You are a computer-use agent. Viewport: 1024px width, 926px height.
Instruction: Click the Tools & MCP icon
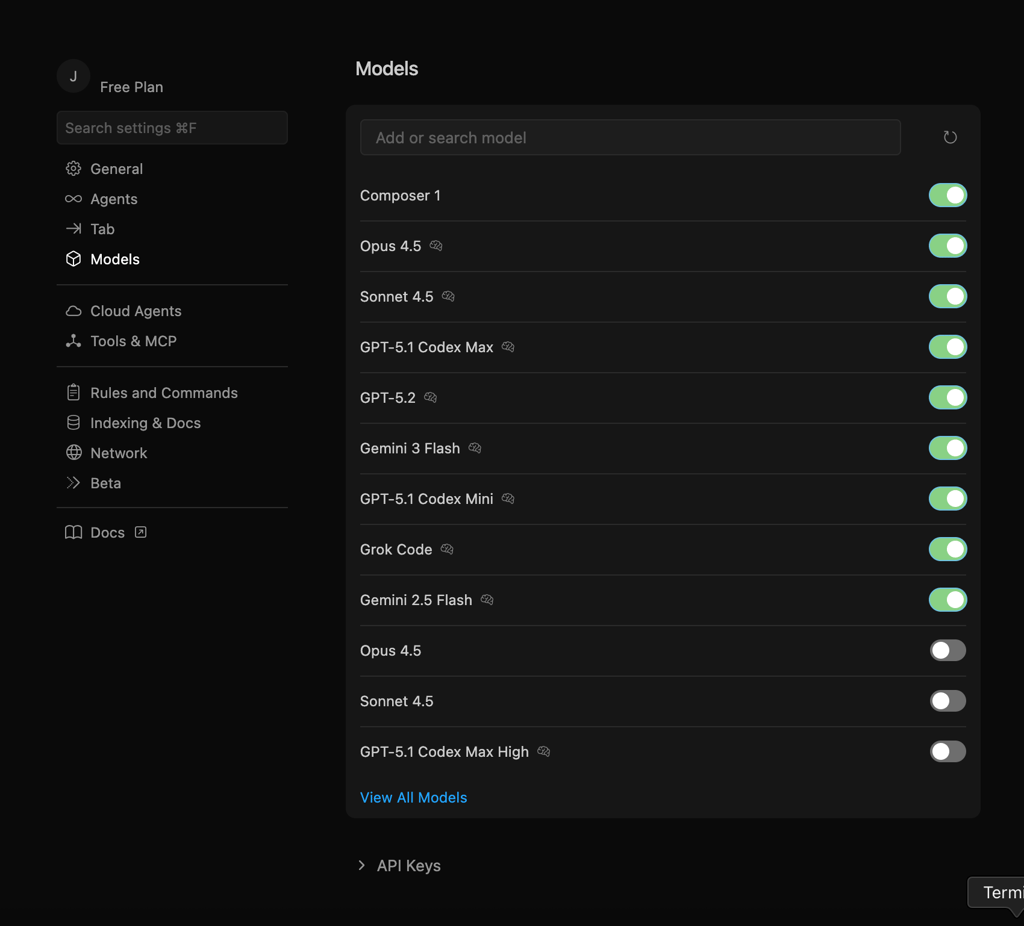pos(73,341)
